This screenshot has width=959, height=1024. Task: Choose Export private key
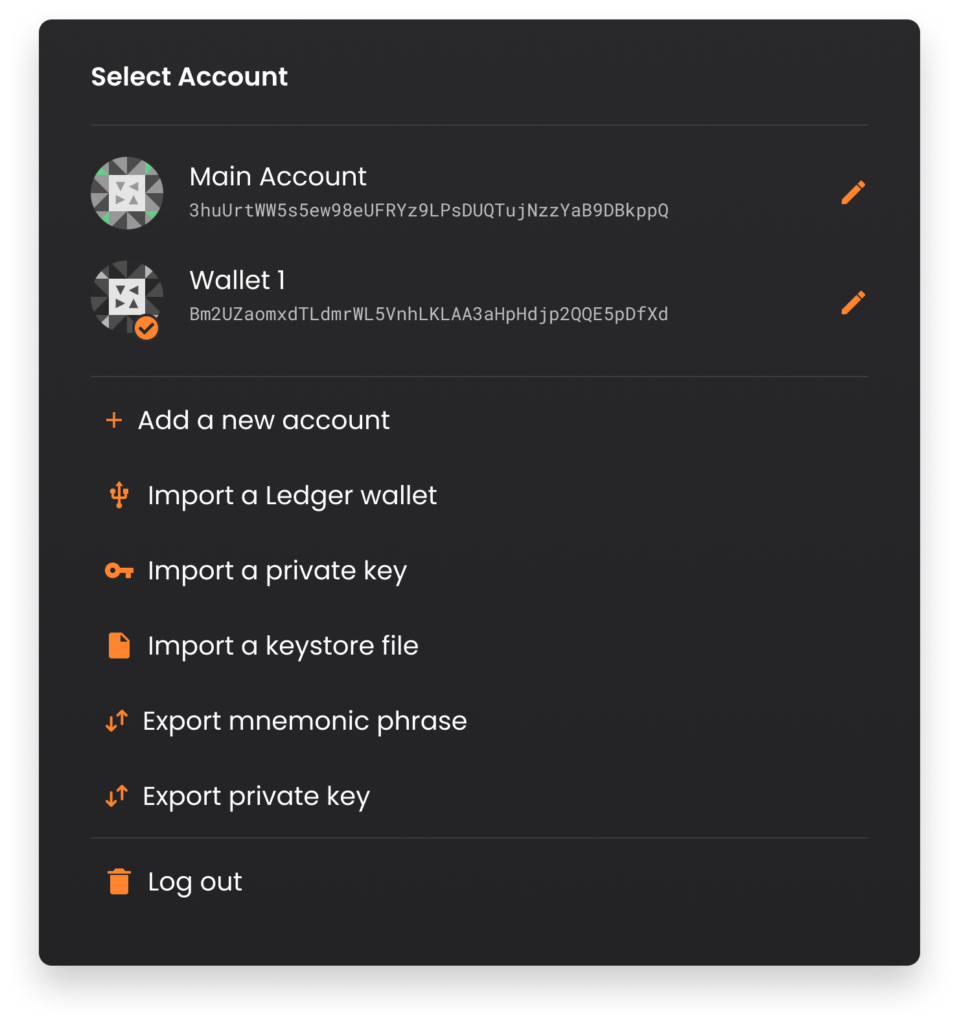coord(256,797)
